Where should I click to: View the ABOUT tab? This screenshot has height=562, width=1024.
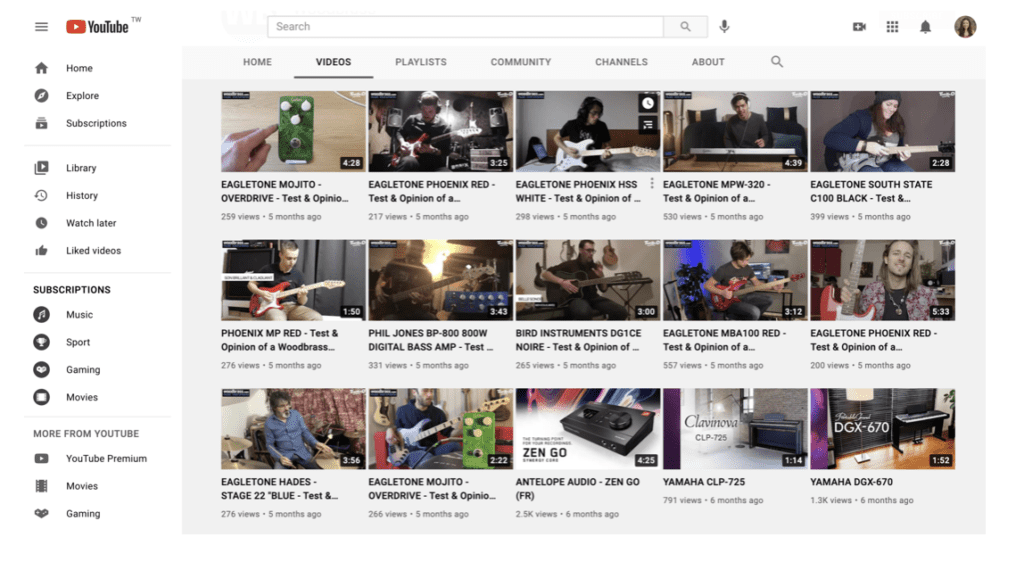[708, 62]
